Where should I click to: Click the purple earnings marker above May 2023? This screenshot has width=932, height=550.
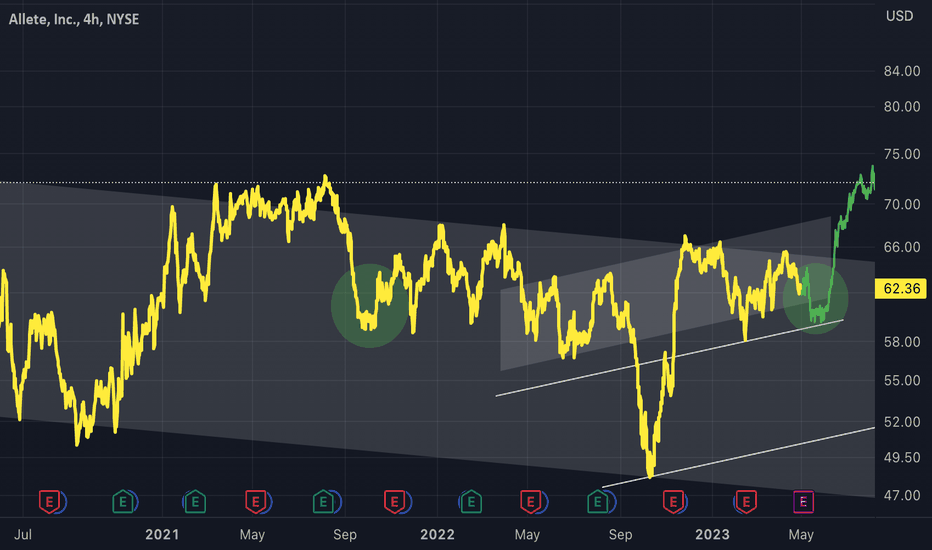[x=804, y=502]
